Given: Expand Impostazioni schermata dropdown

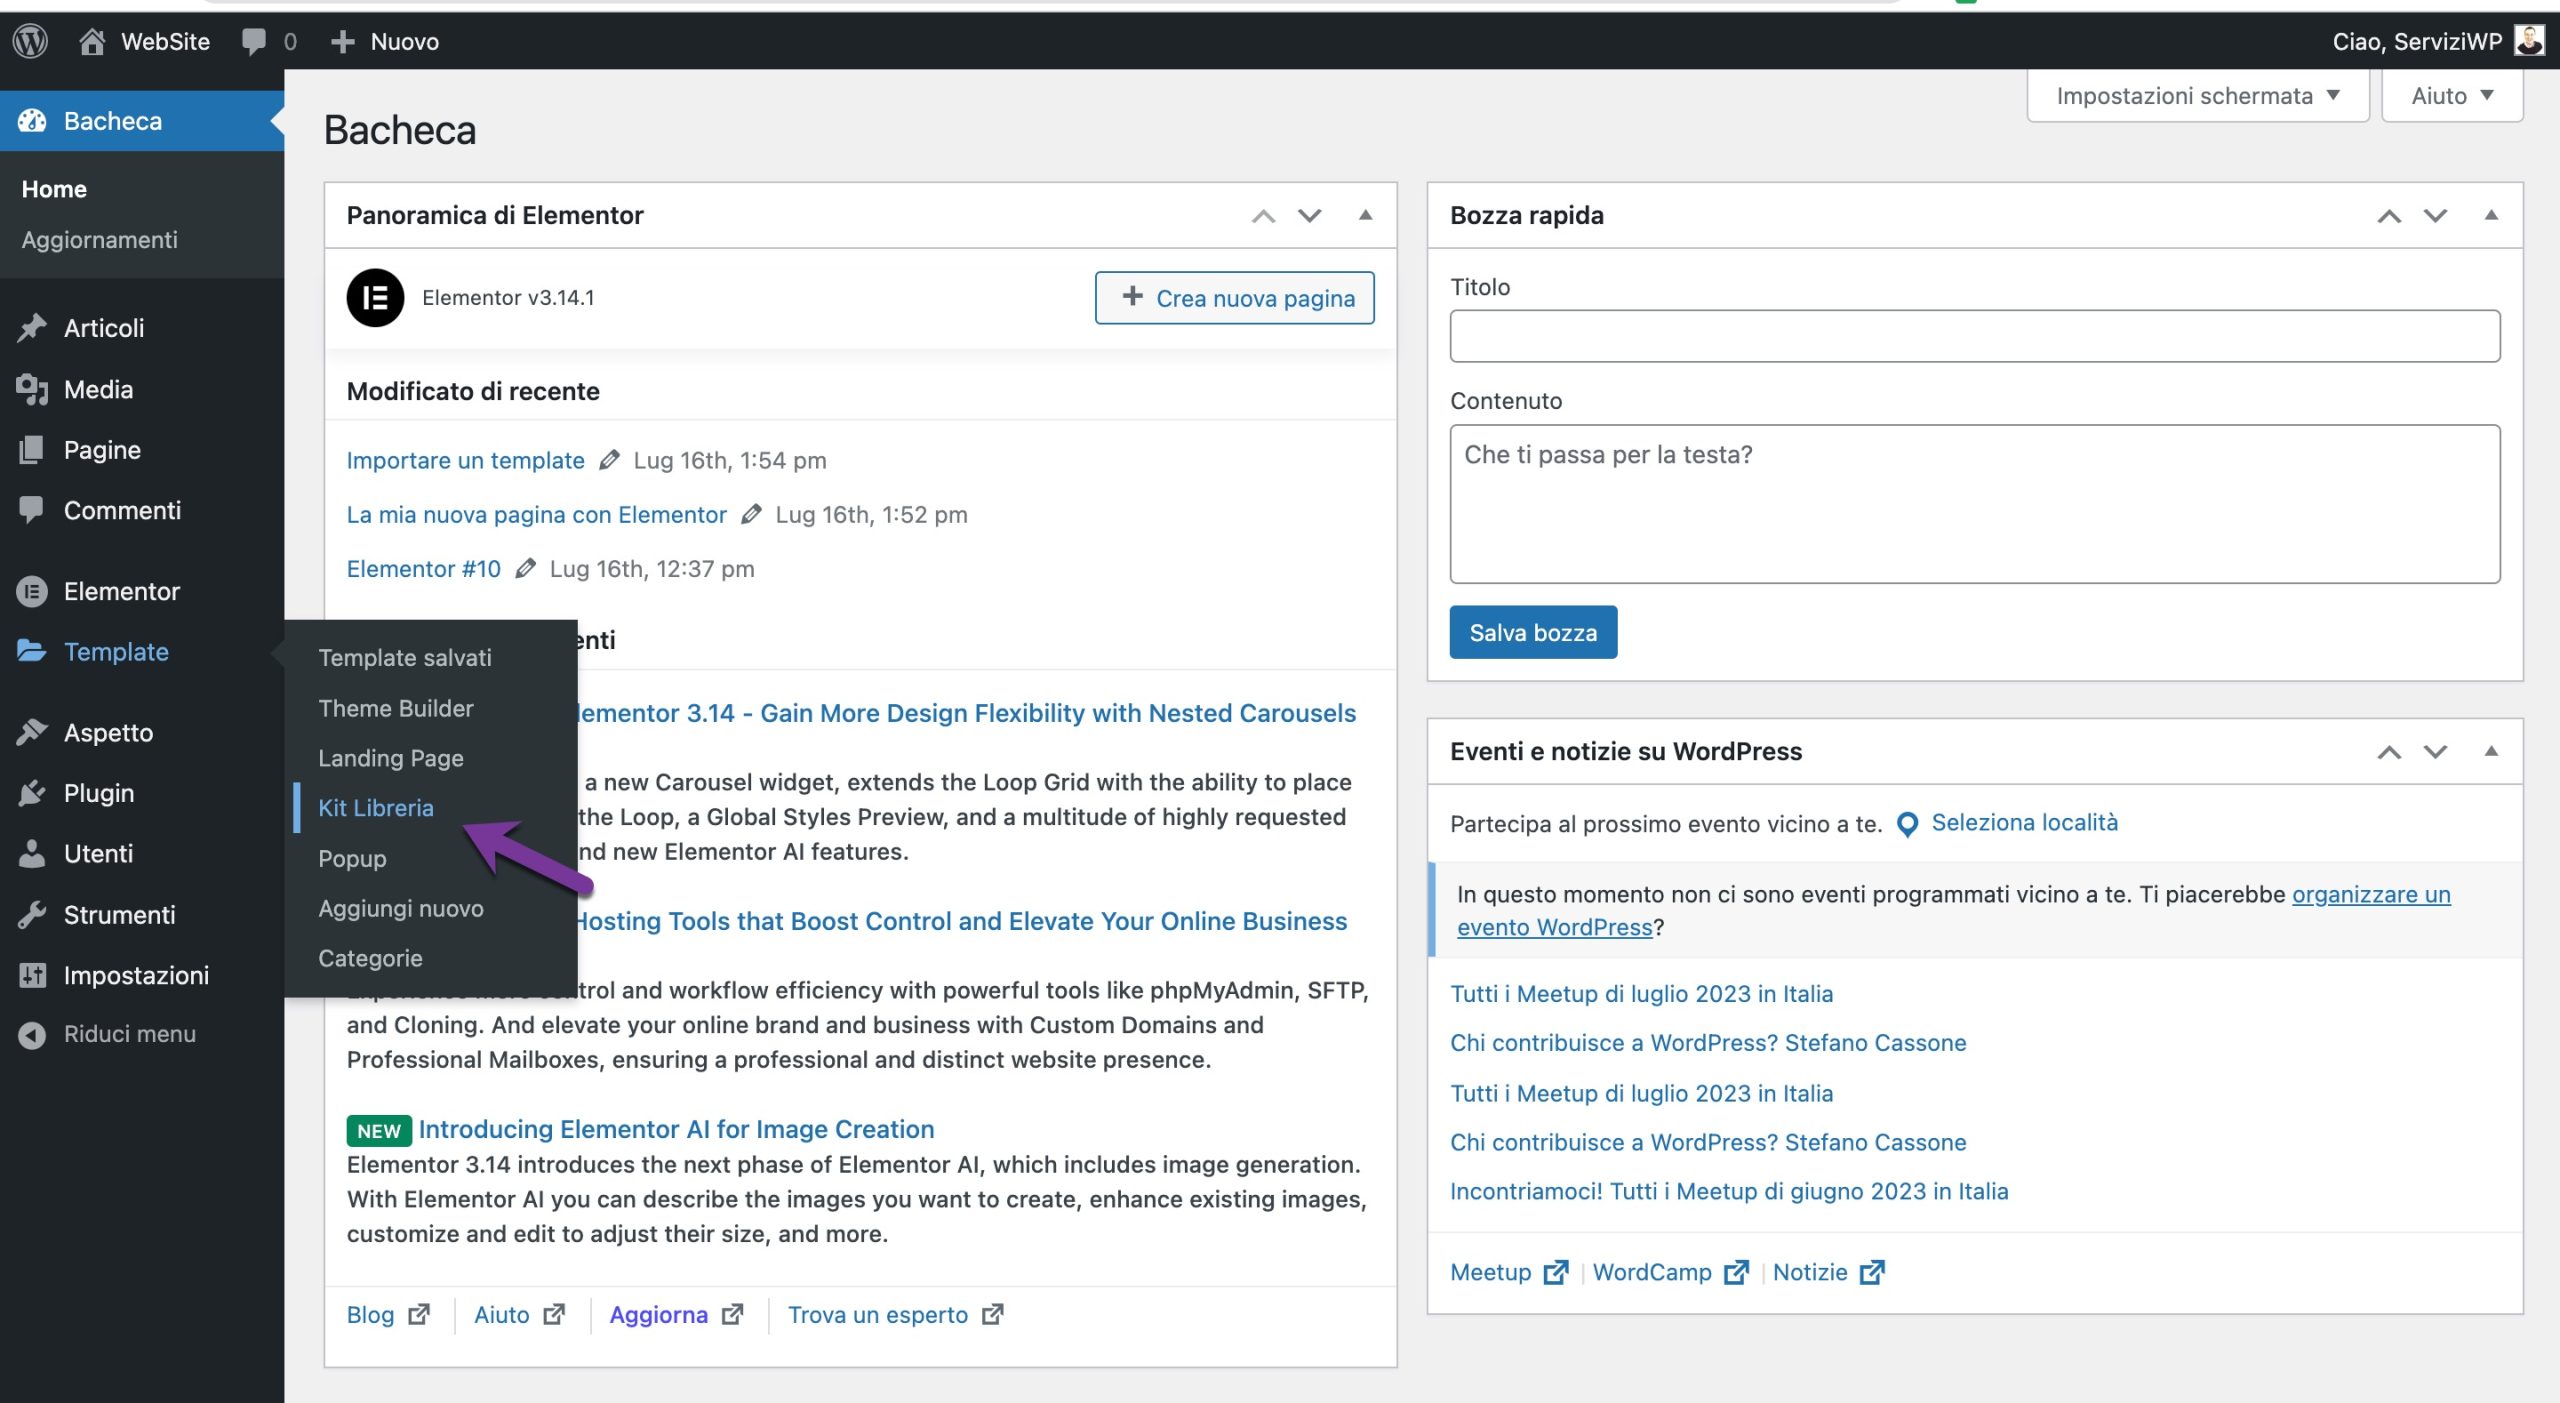Looking at the screenshot, I should pyautogui.click(x=2197, y=96).
